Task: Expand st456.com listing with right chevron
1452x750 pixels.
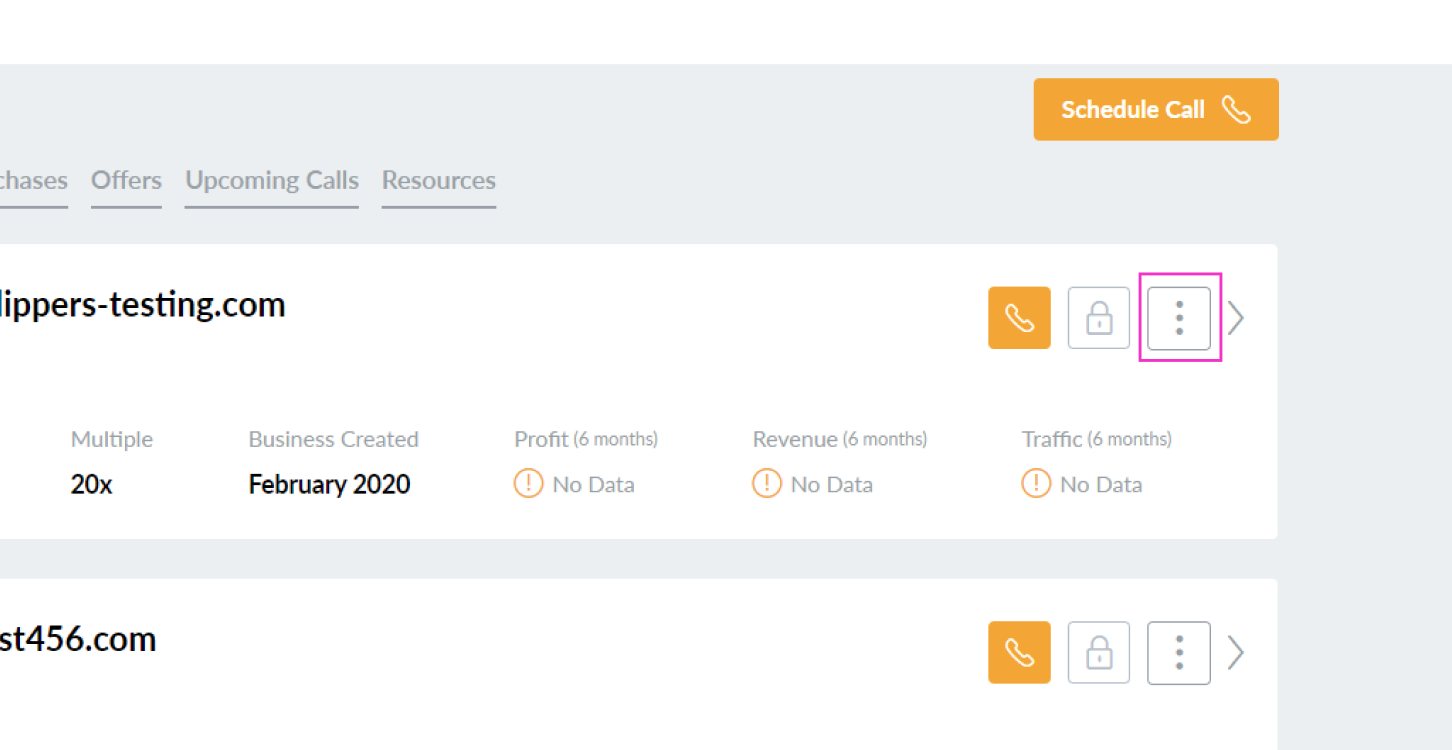Action: [x=1237, y=653]
